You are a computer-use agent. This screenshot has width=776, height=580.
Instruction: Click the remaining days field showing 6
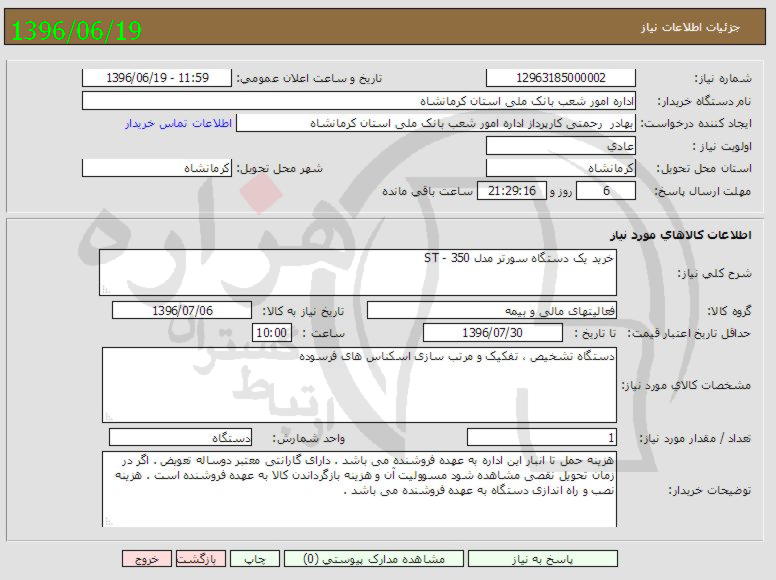[606, 191]
